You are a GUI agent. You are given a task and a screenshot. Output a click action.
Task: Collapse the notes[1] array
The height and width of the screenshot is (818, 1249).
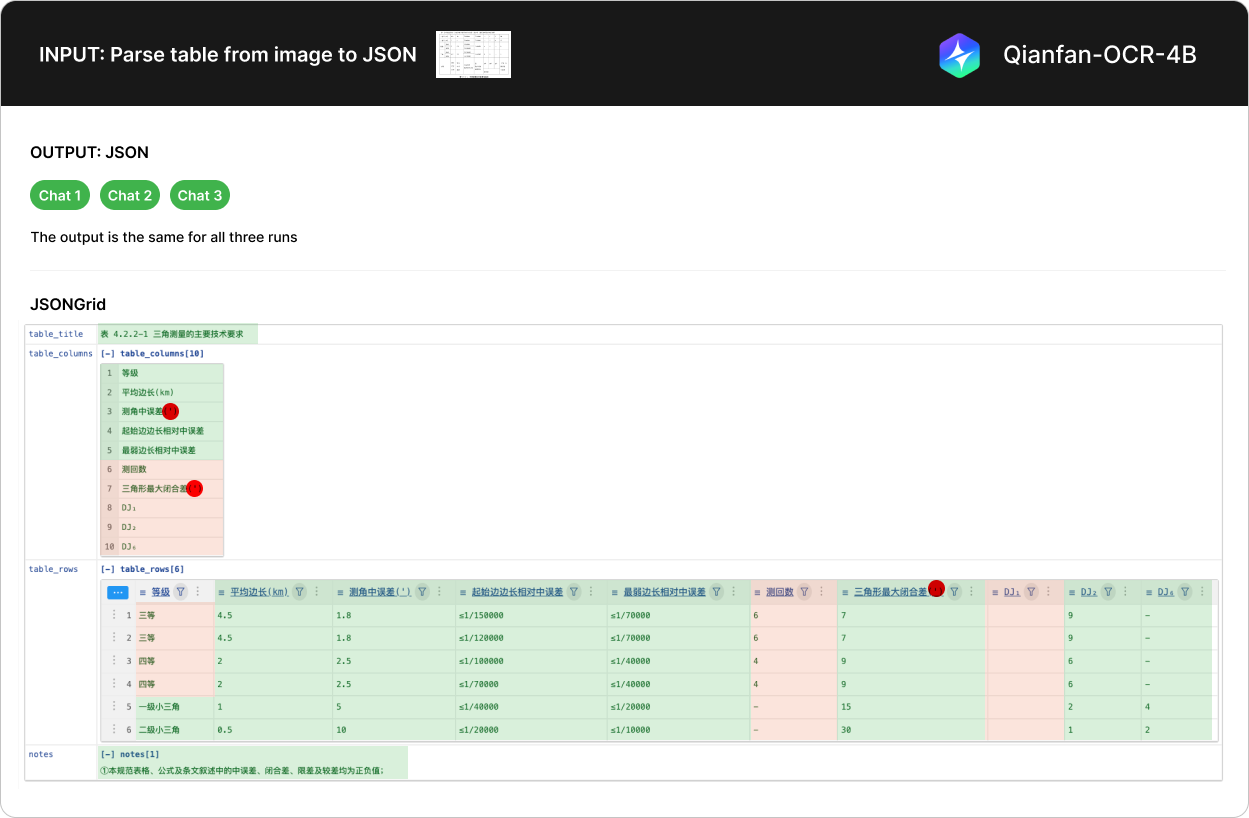pyautogui.click(x=106, y=754)
